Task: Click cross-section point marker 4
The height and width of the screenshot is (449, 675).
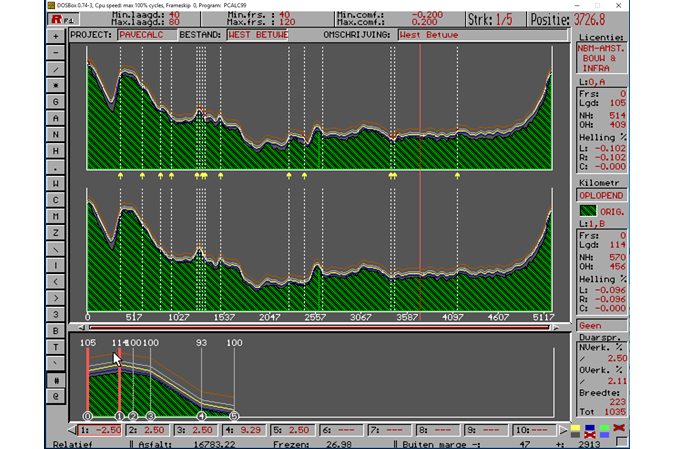Action: [201, 416]
